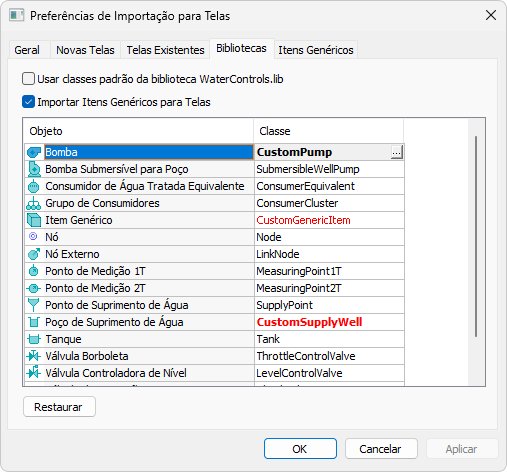Click the Ponto de Medição 2T icon
Screen dimensions: 507x472
pyautogui.click(x=34, y=288)
